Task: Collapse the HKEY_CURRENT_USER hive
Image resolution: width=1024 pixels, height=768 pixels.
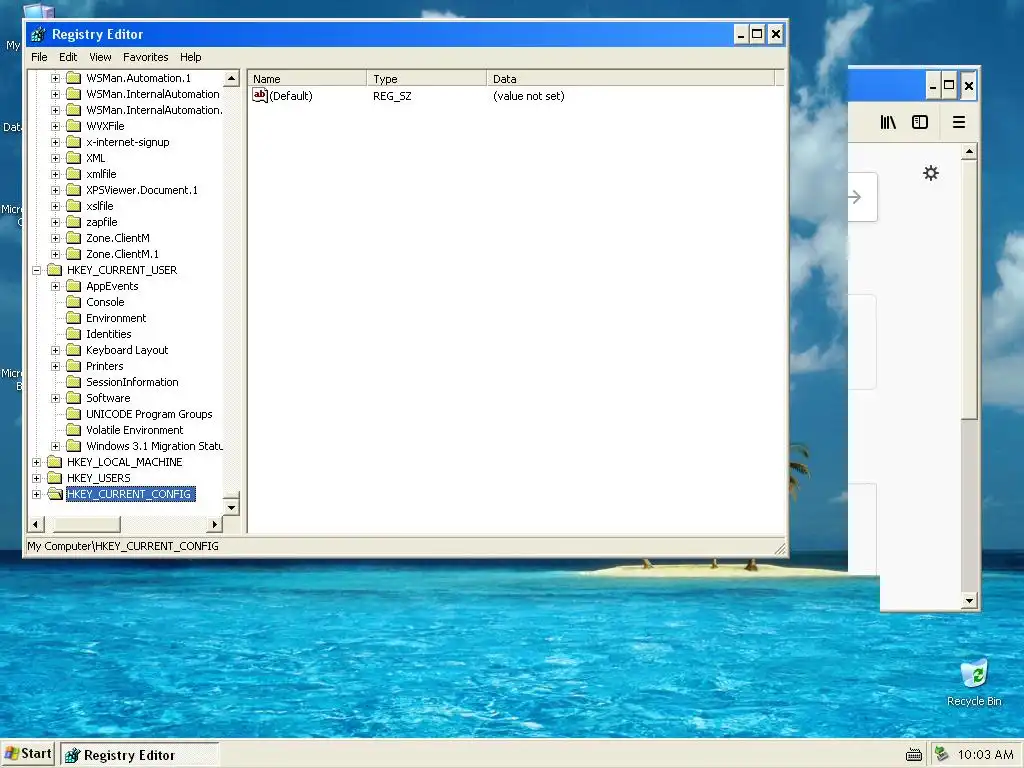Action: (37, 270)
